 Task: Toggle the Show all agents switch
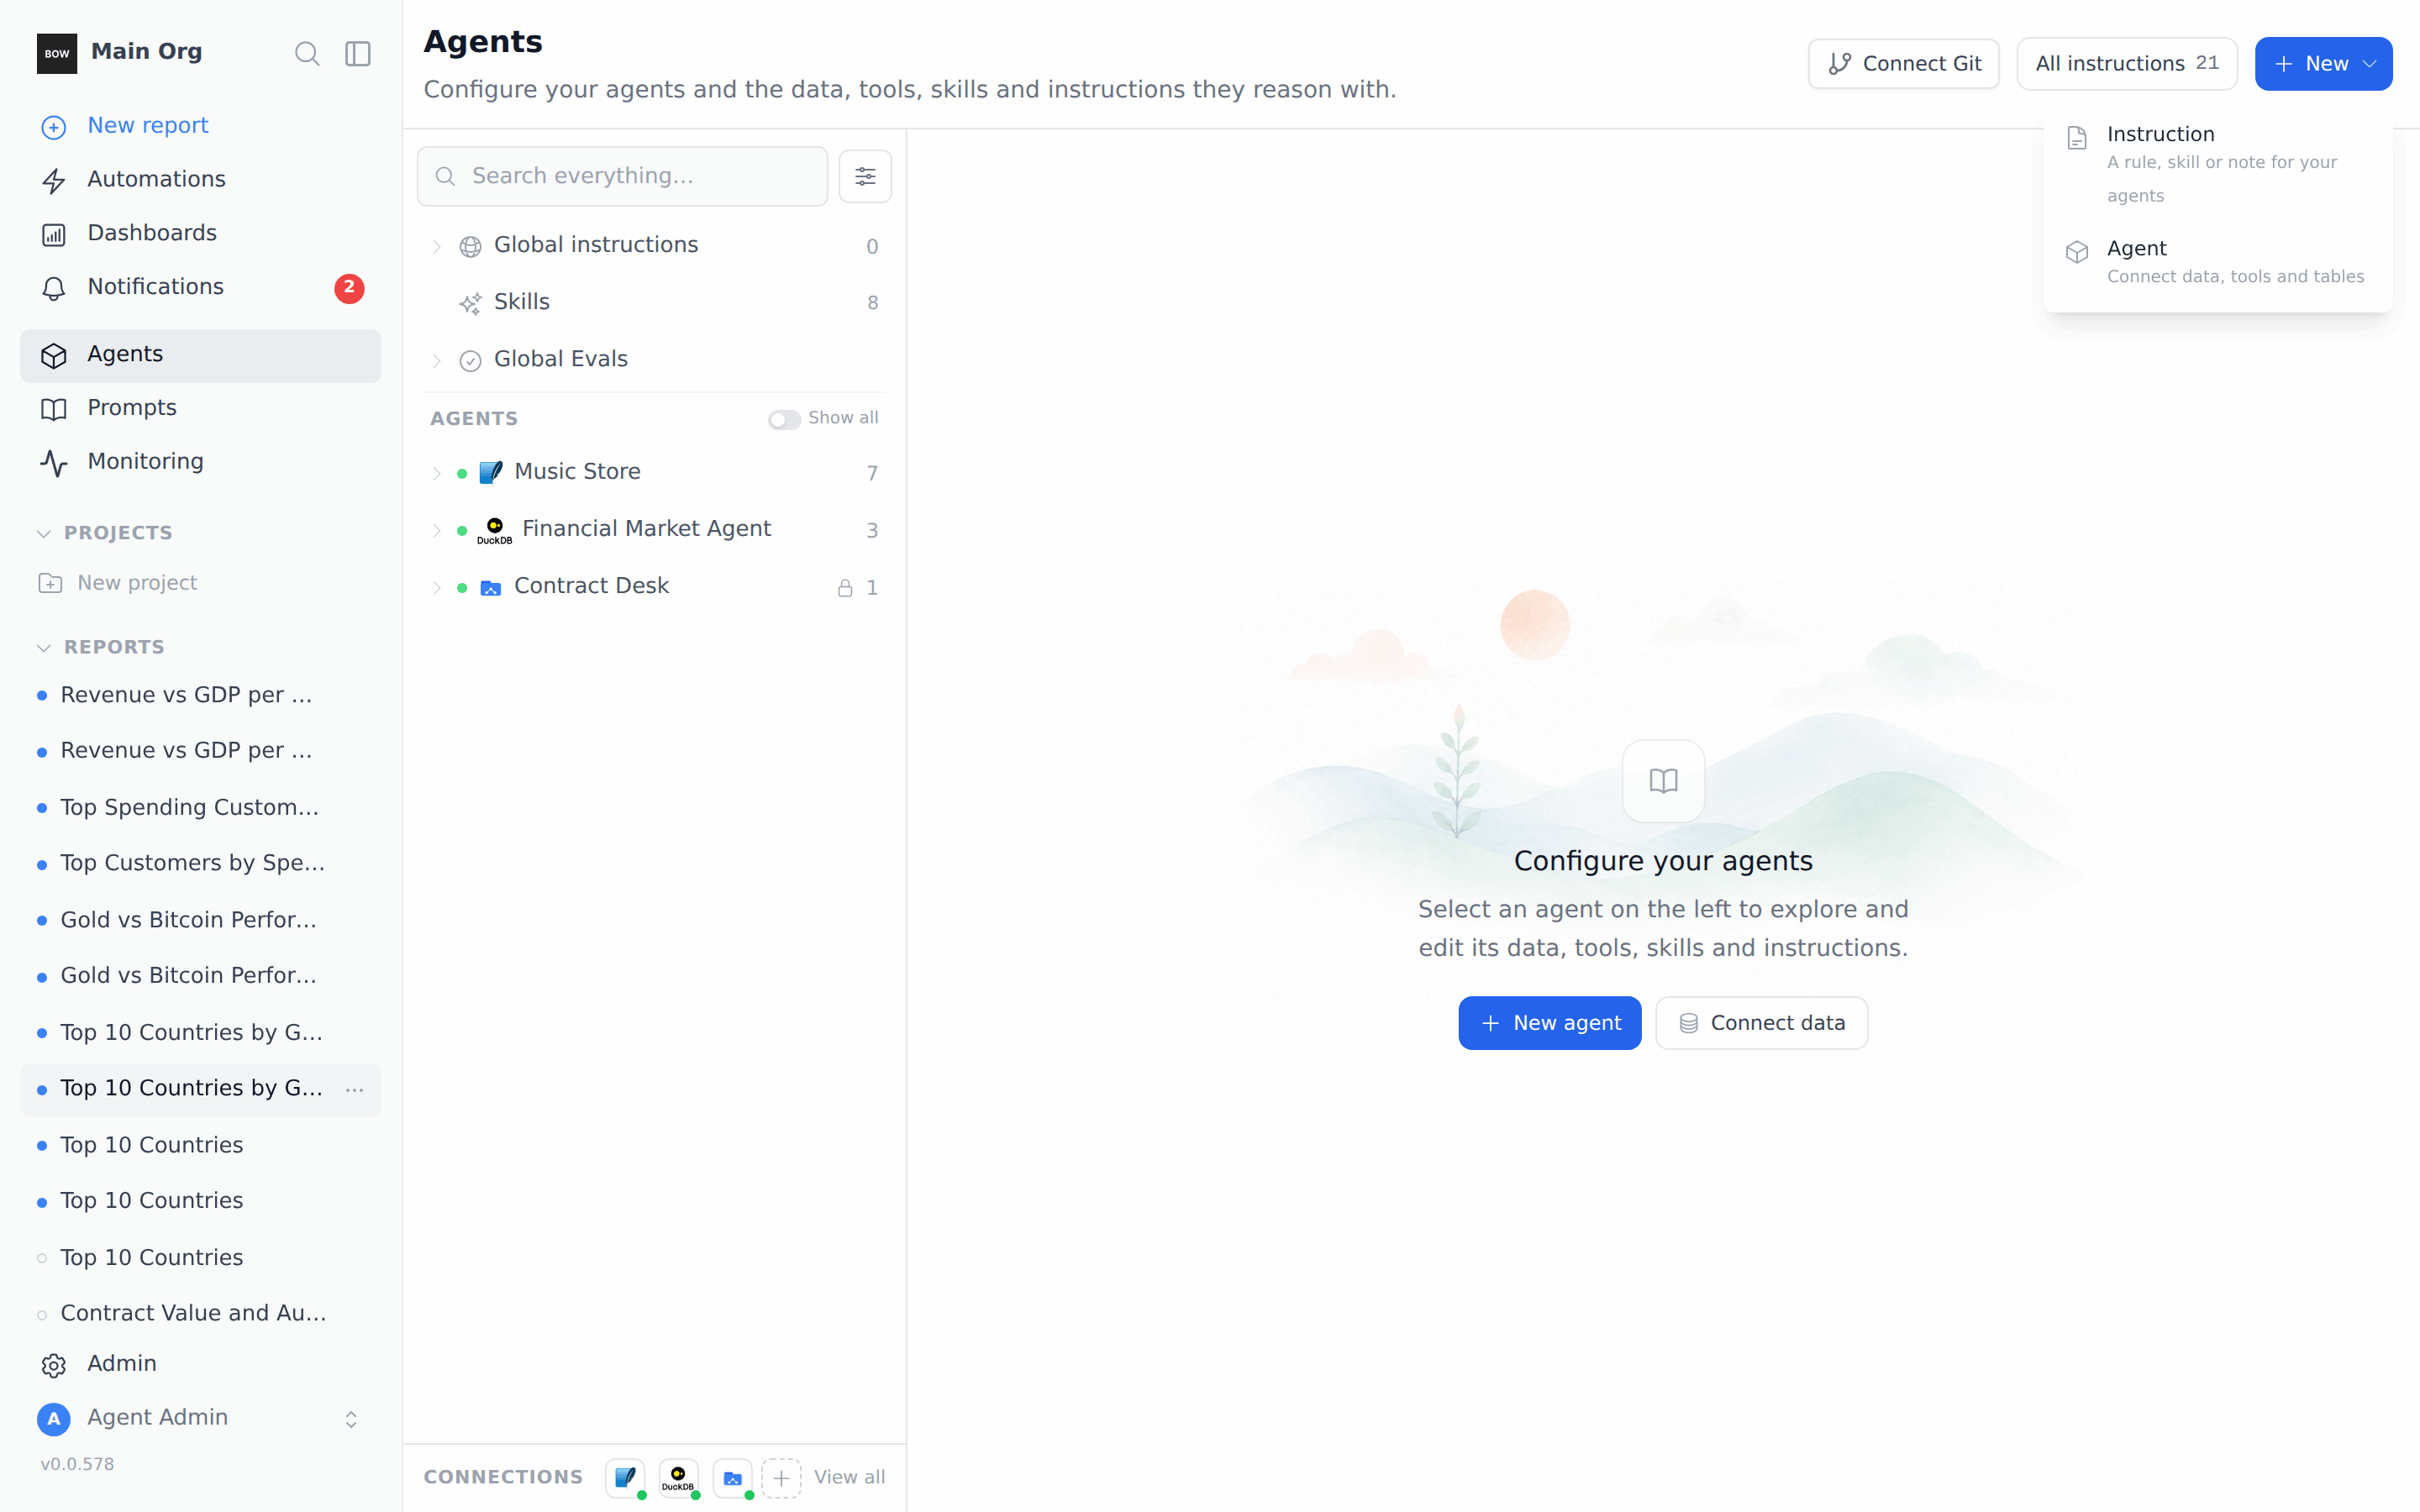click(784, 419)
